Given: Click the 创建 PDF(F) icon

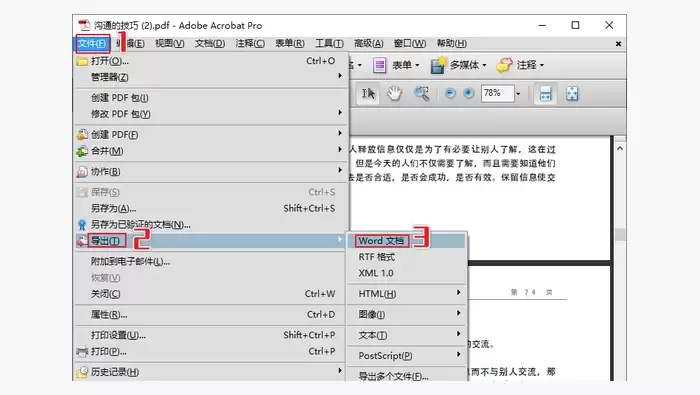Looking at the screenshot, I should pyautogui.click(x=82, y=134).
